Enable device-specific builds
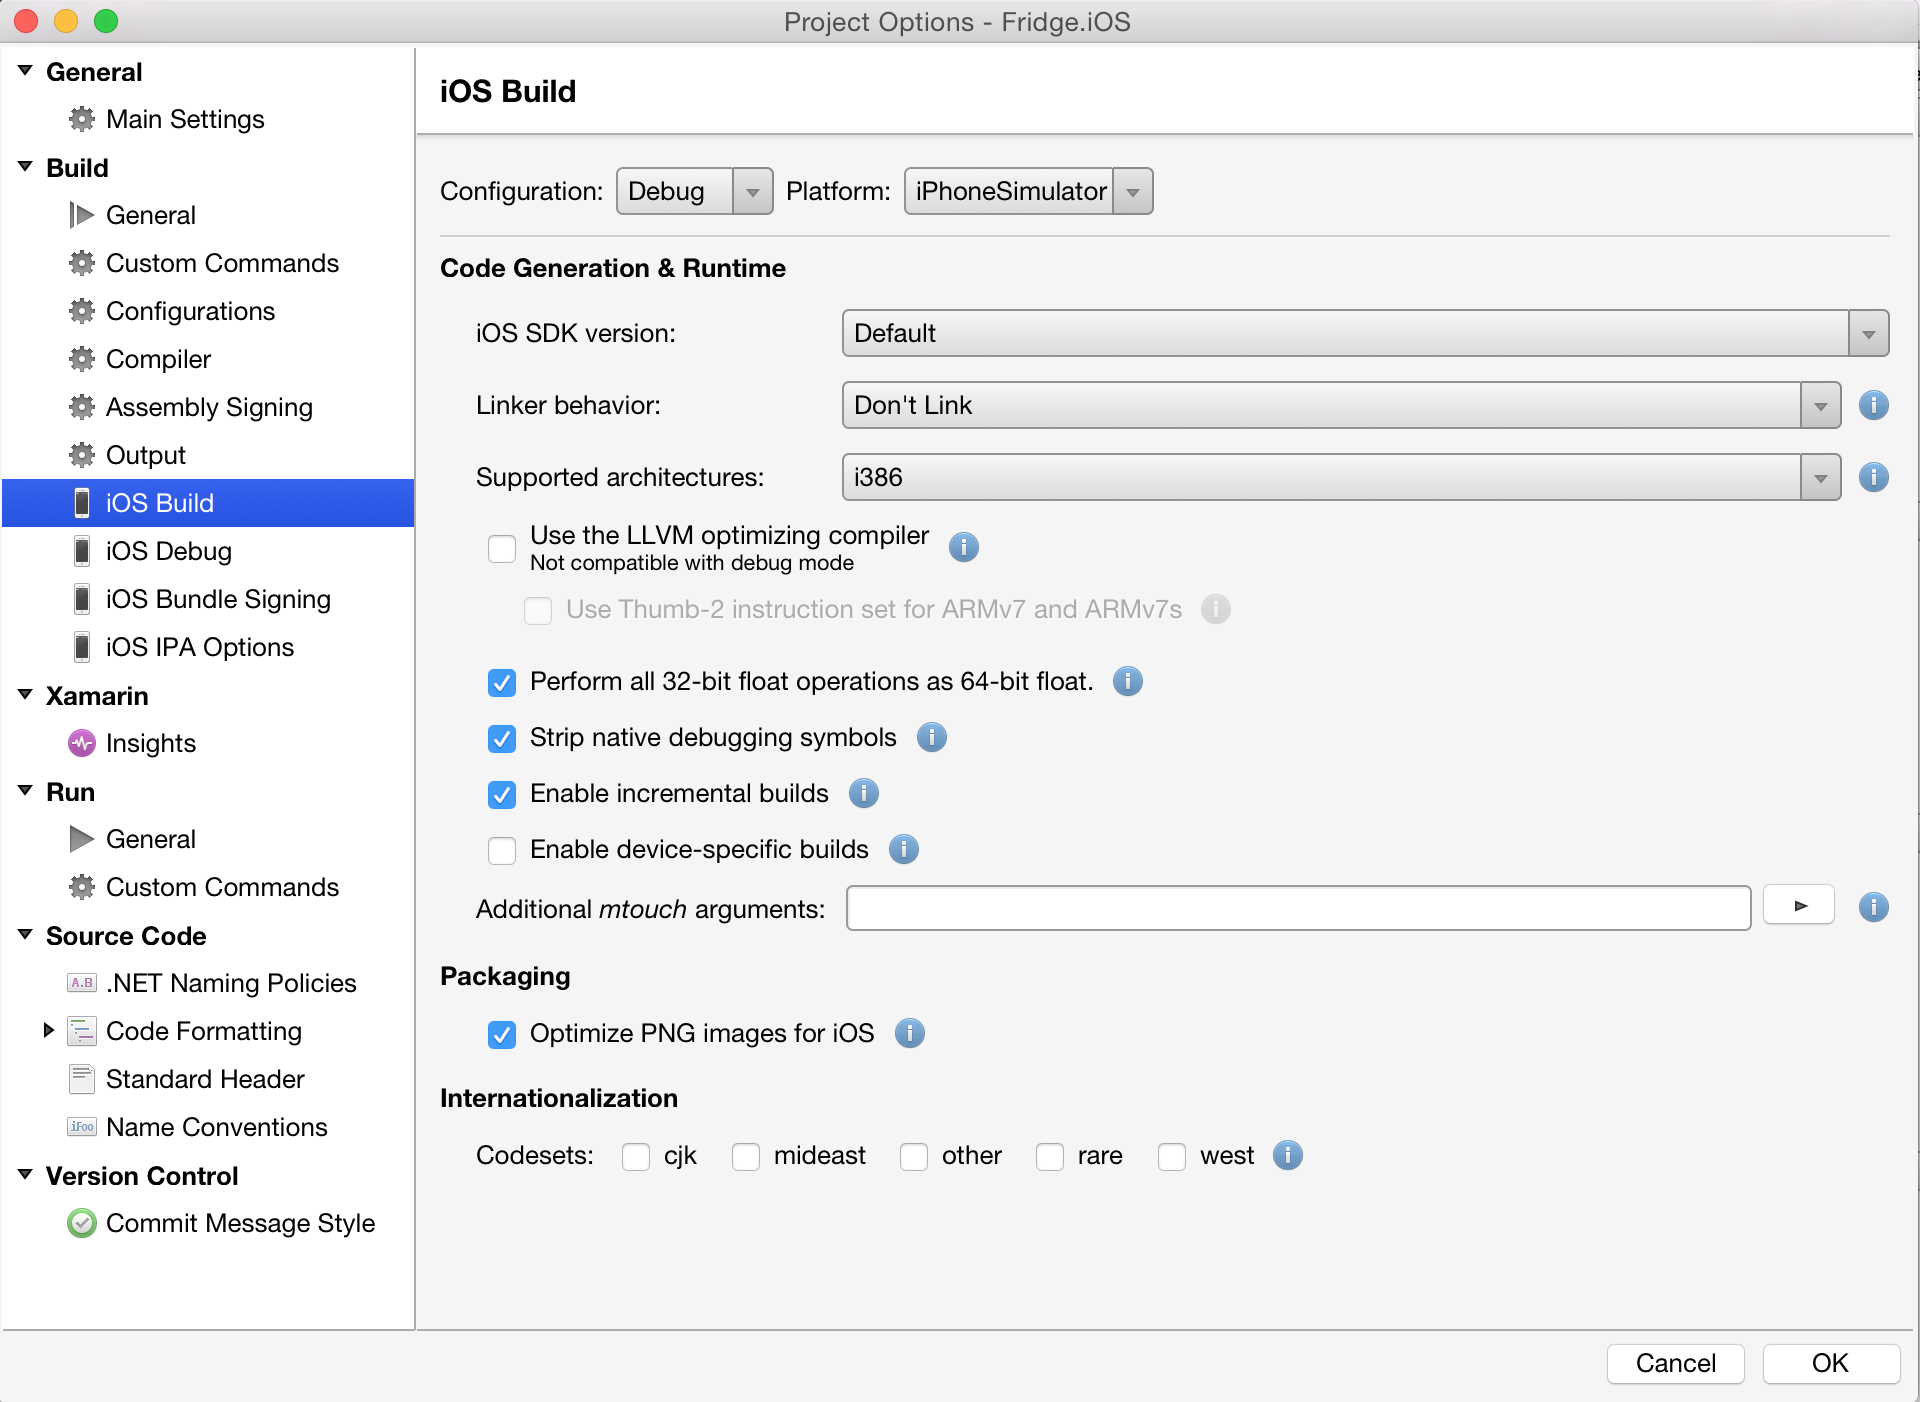Screen dimensions: 1920x1402 (x=502, y=851)
